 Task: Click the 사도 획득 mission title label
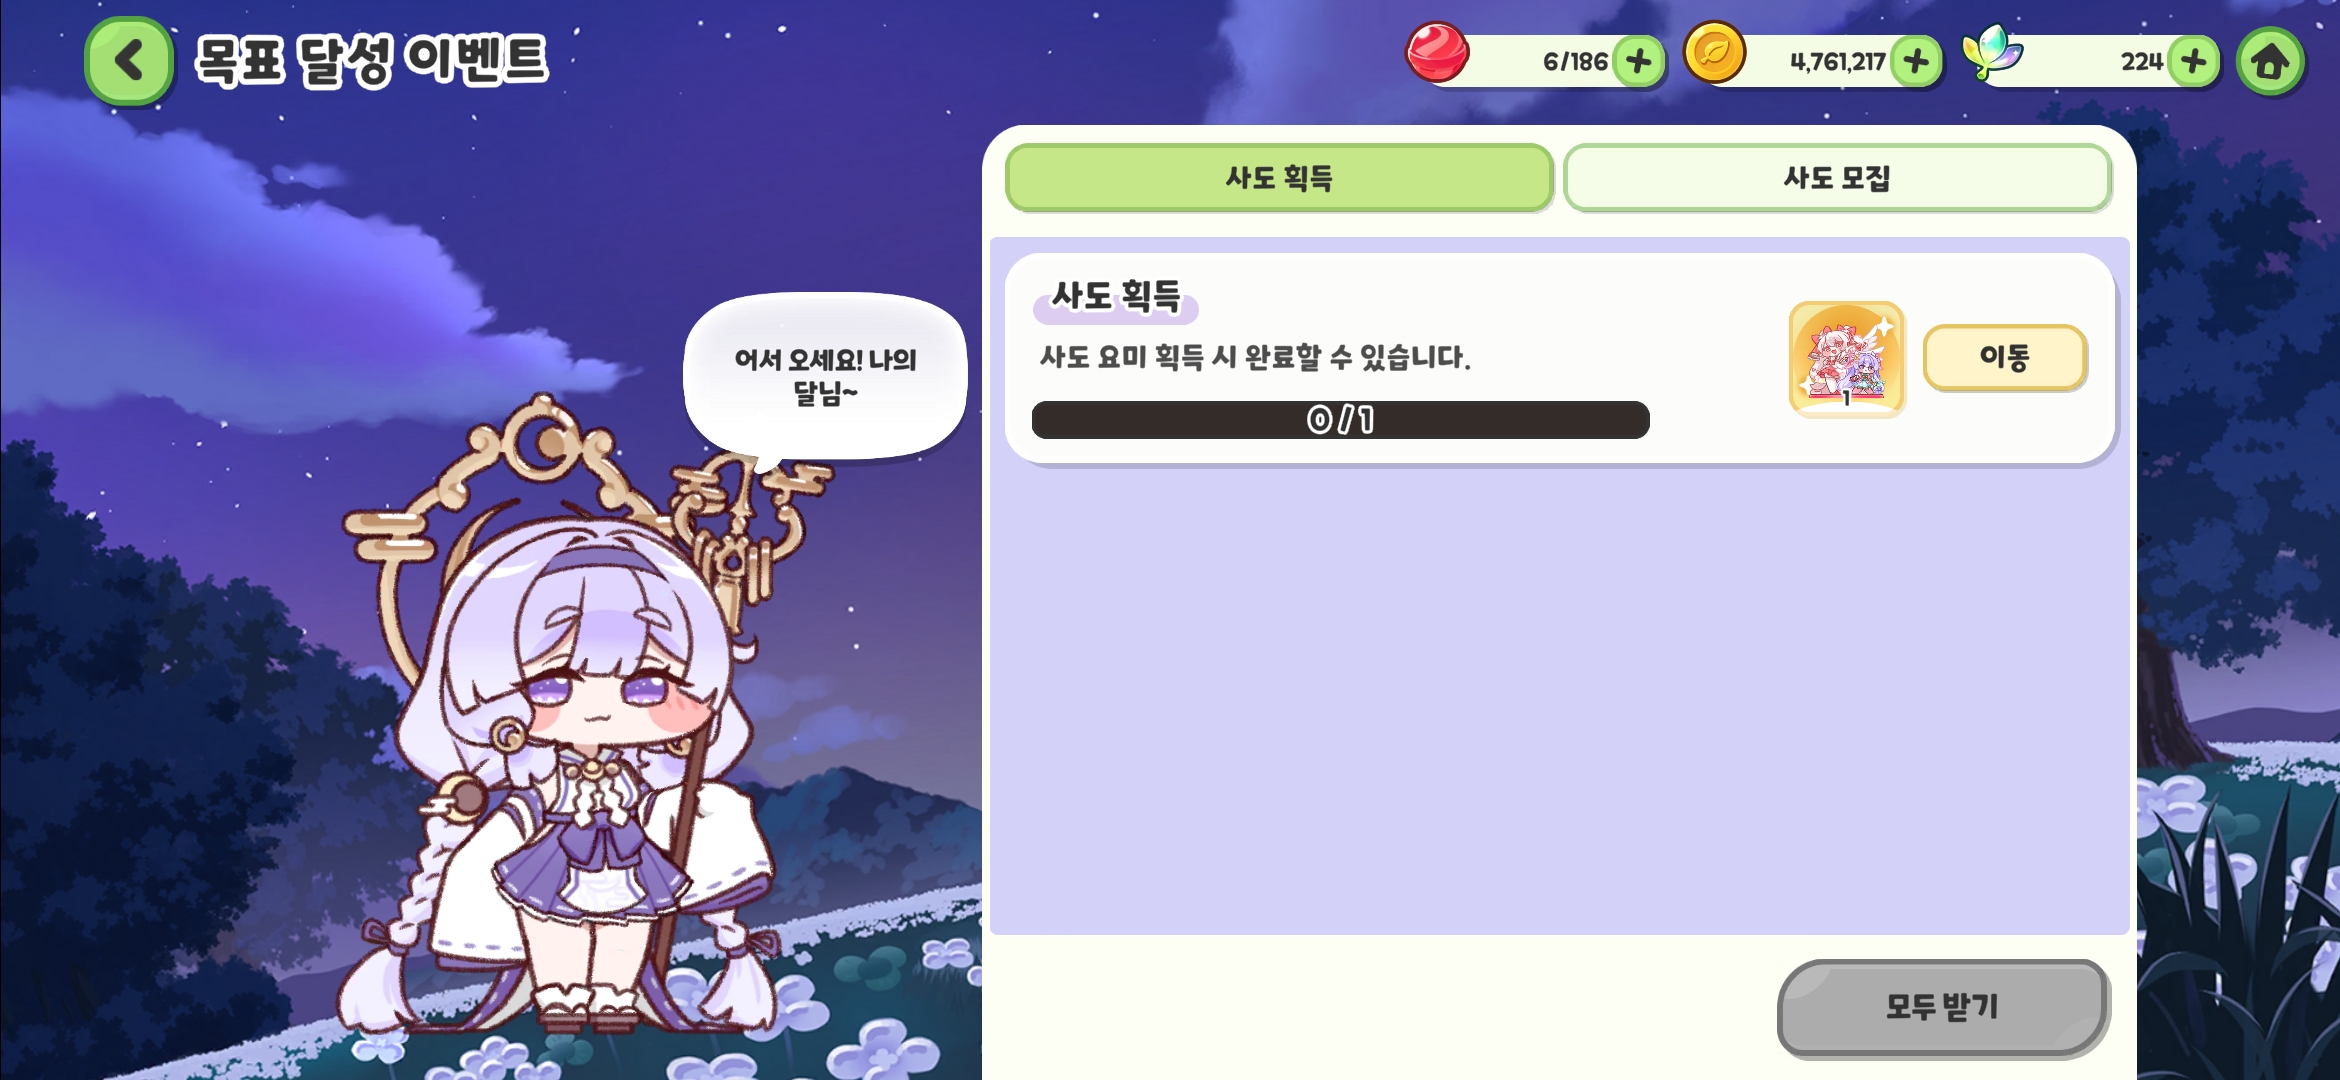tap(1116, 297)
